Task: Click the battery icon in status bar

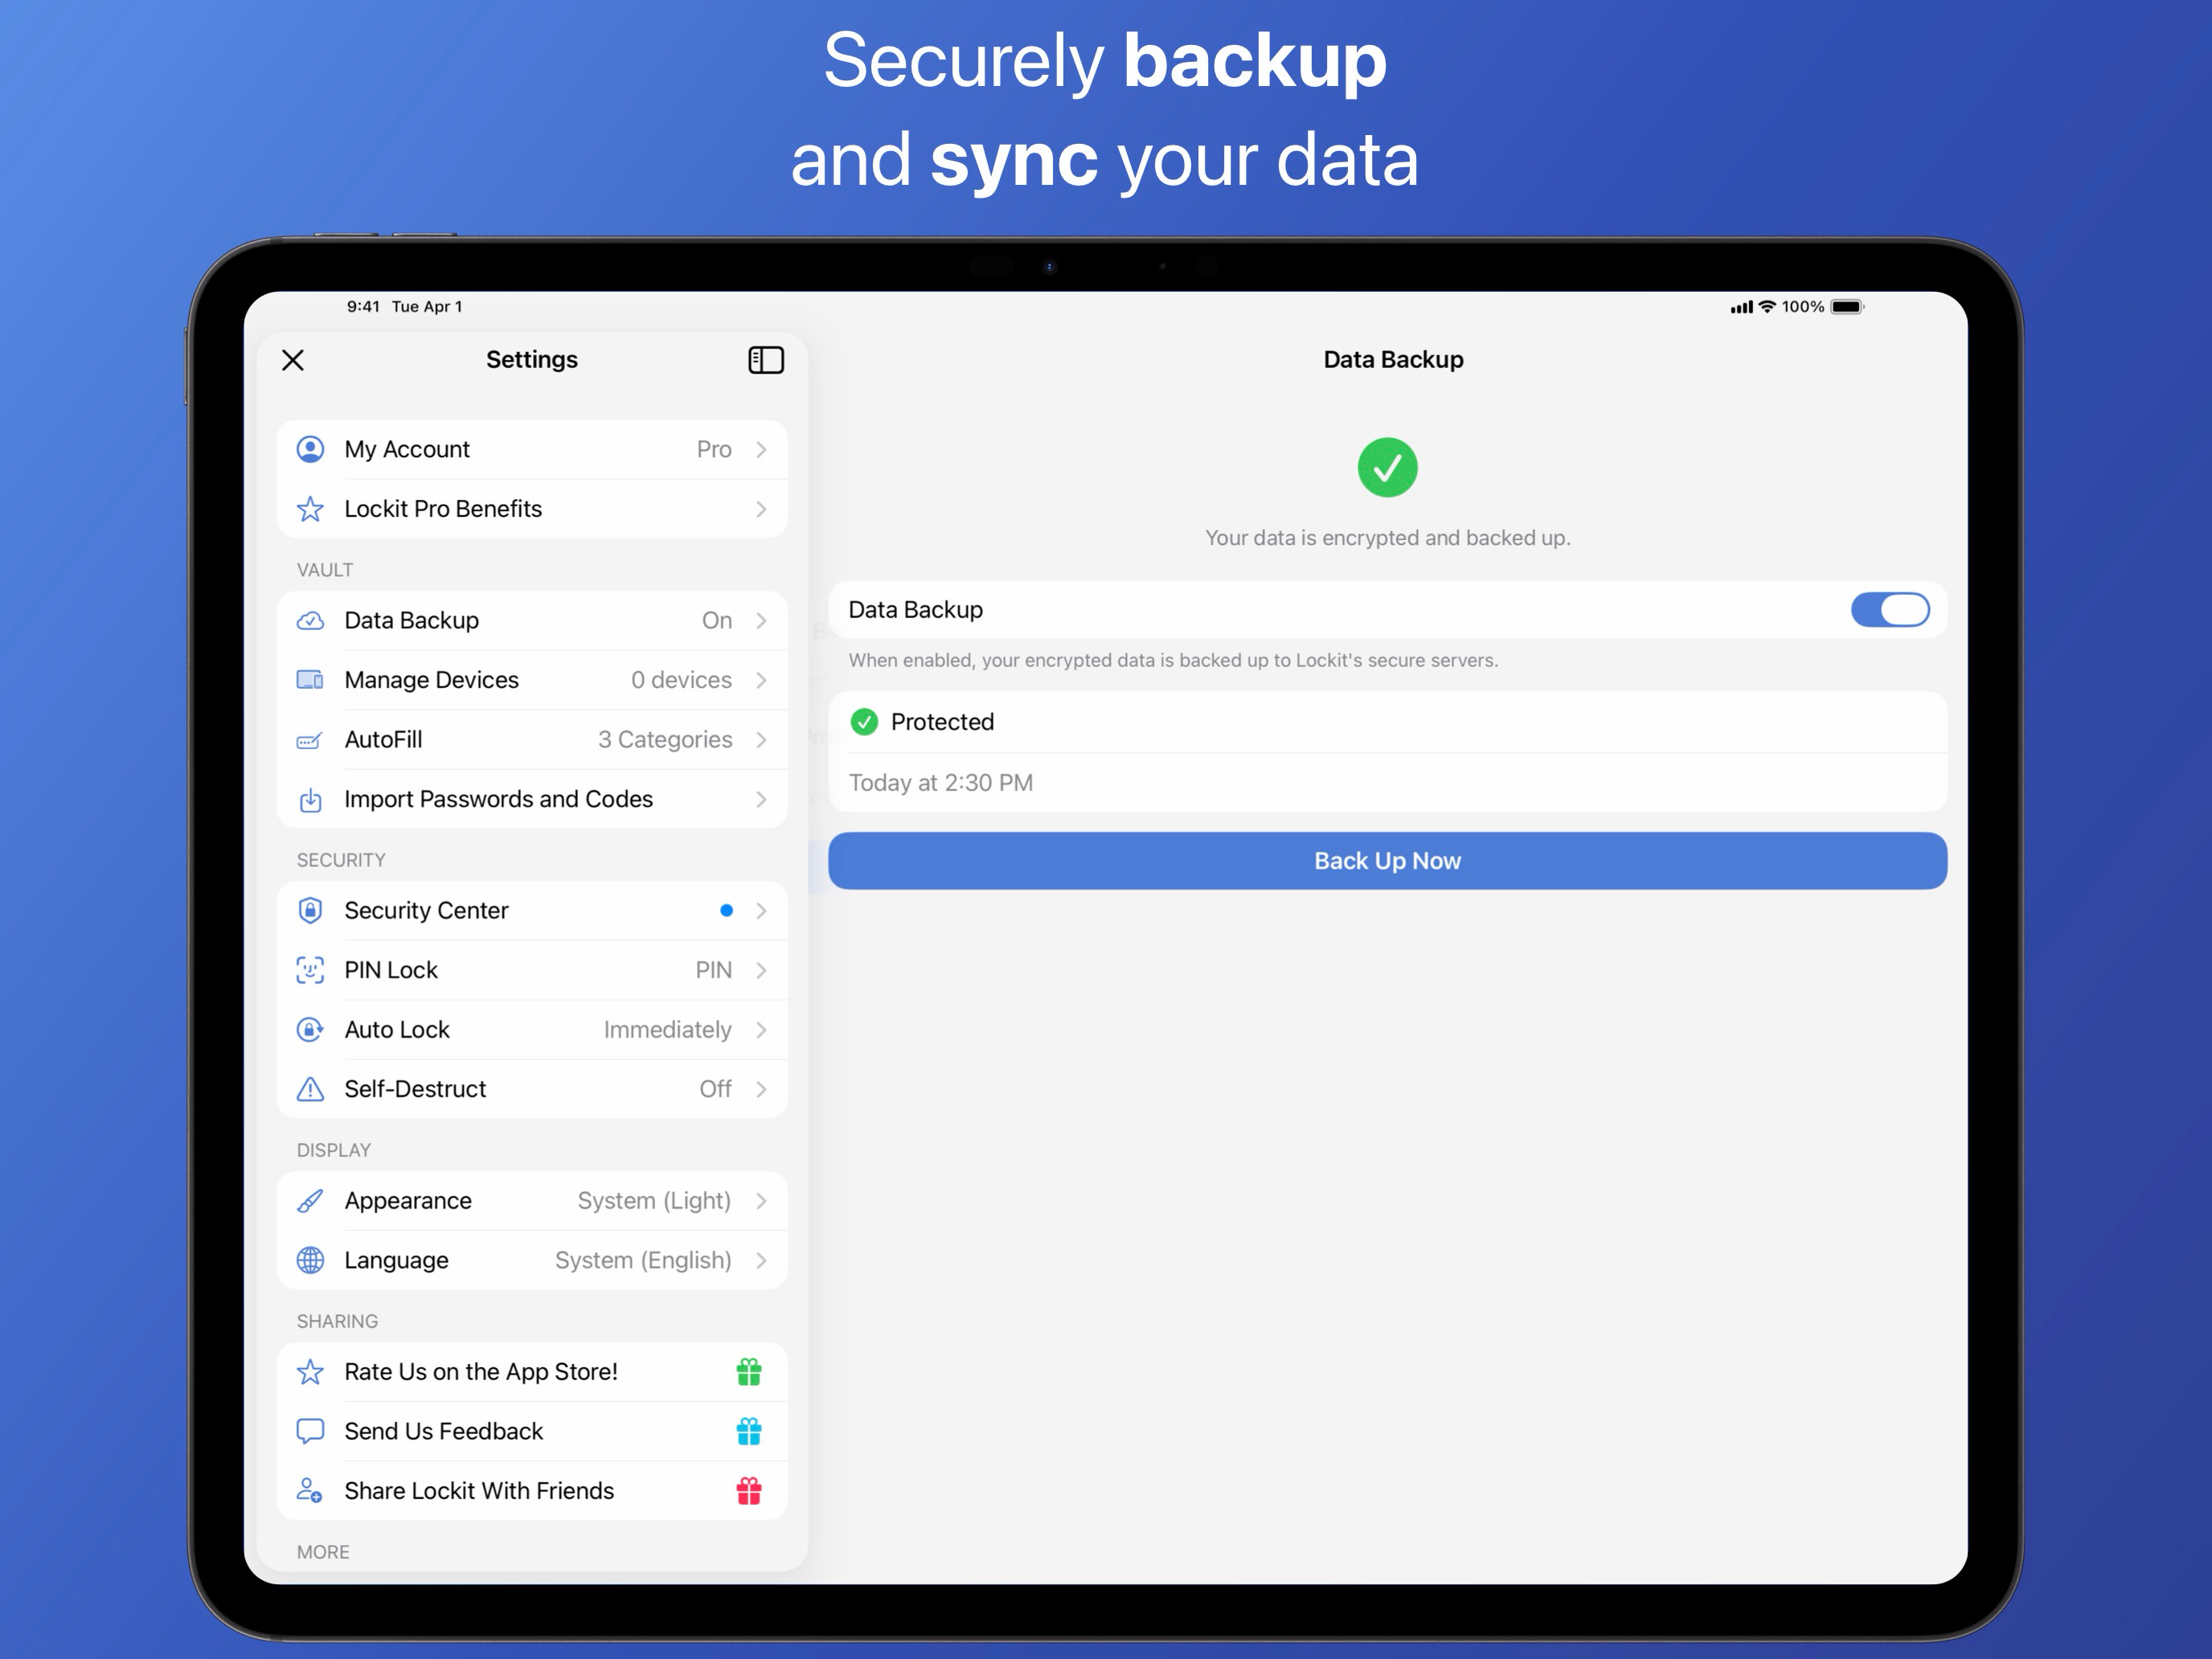Action: (x=1847, y=307)
